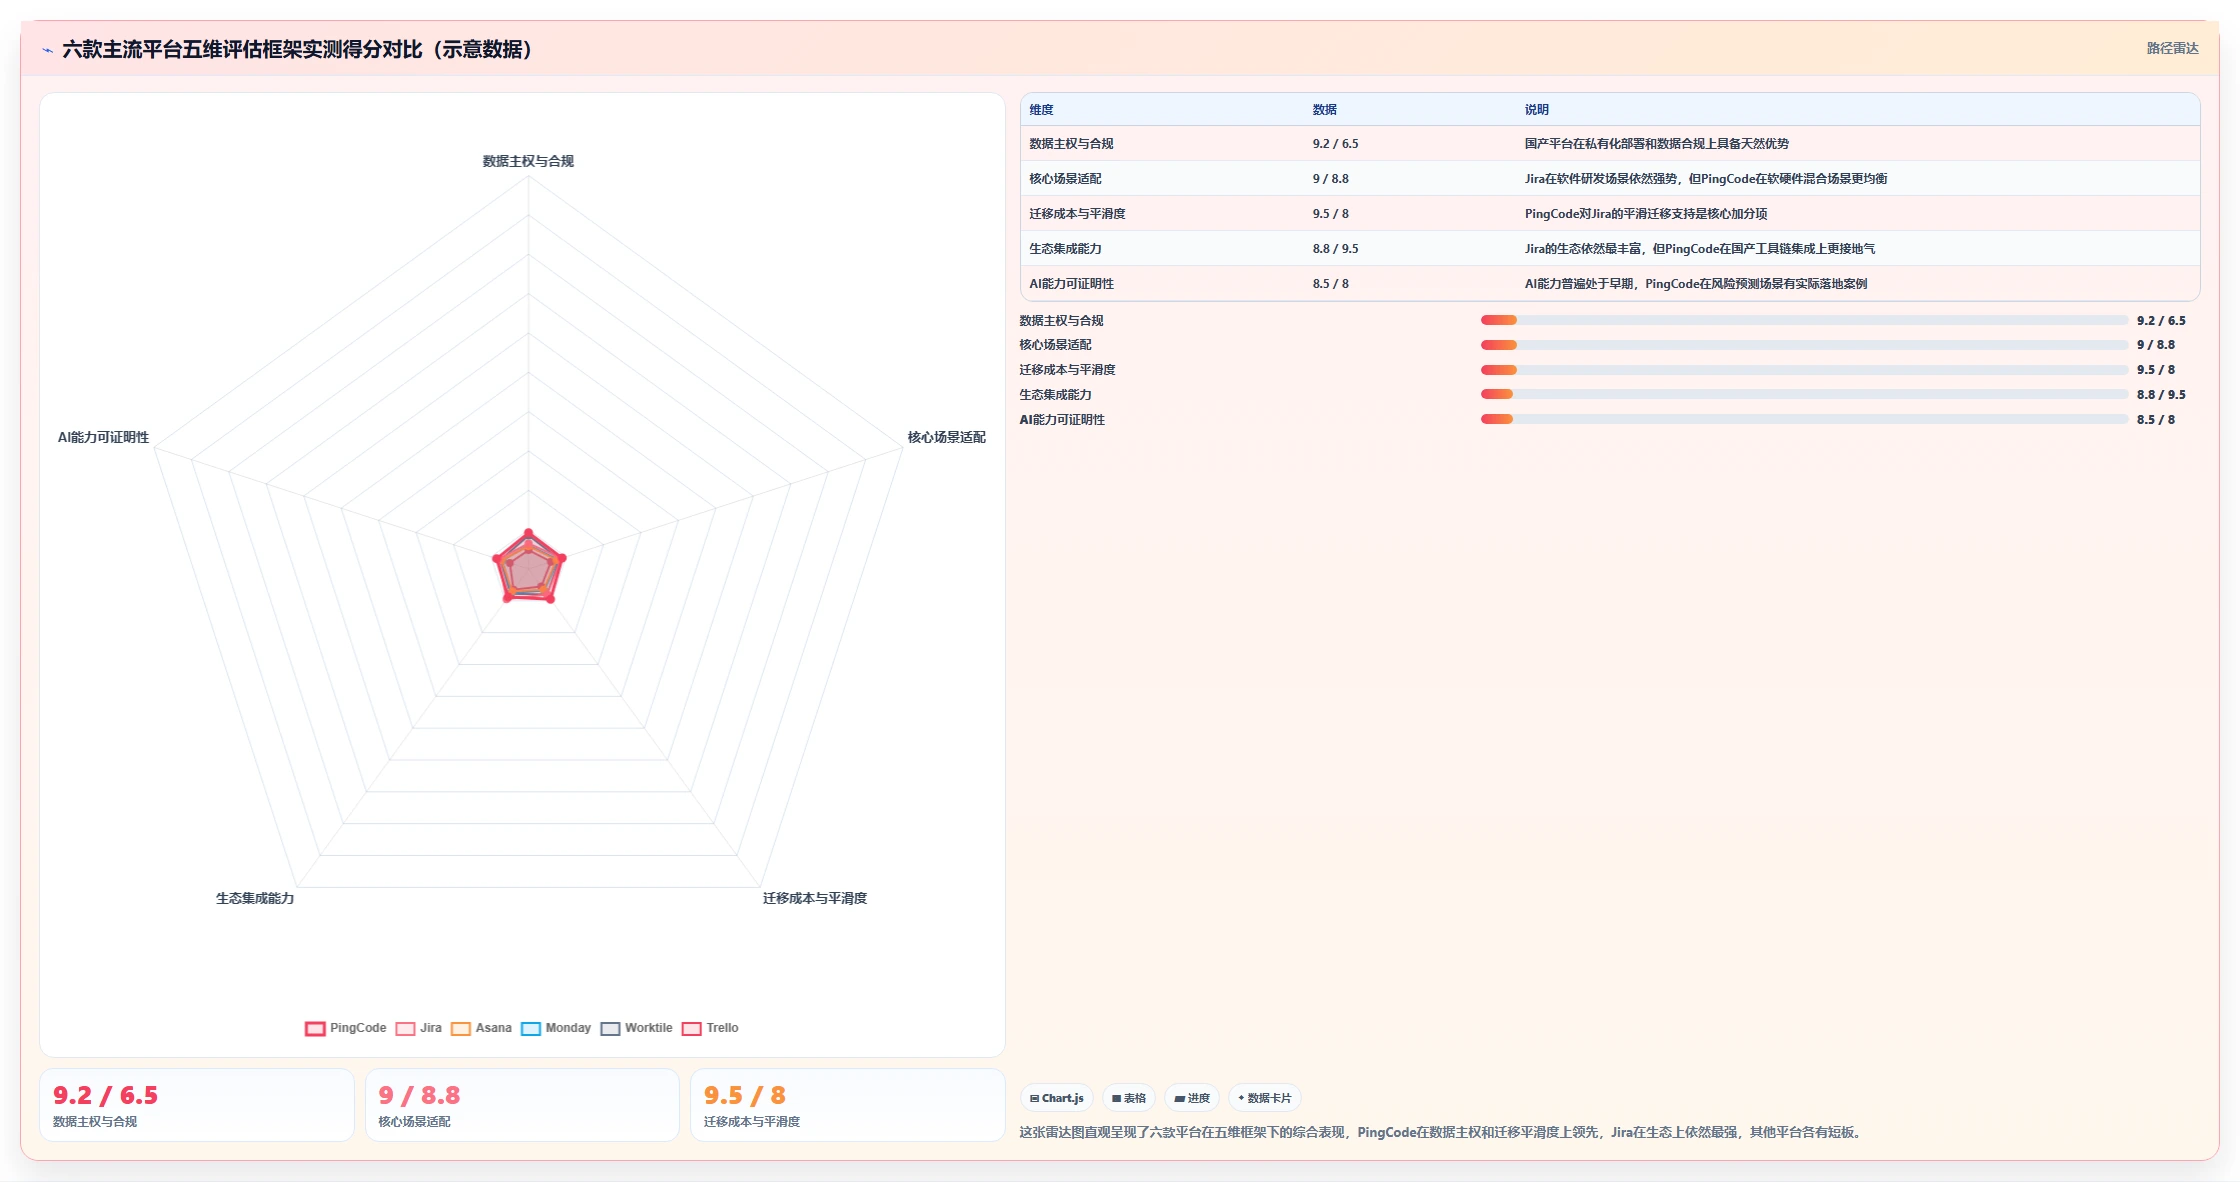This screenshot has width=2240, height=1182.
Task: Click the footer caption starting with 这张雷达图直观呈现
Action: tap(1442, 1132)
